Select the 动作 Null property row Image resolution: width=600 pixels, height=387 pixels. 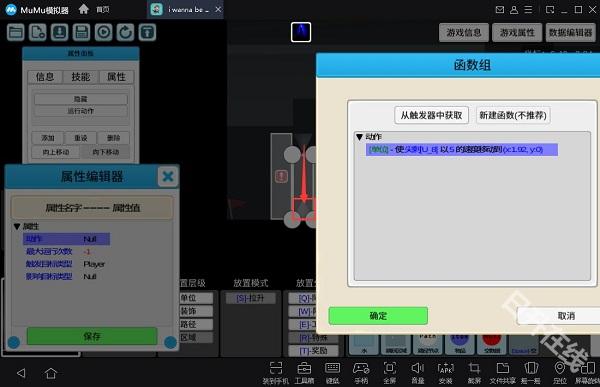(x=67, y=239)
